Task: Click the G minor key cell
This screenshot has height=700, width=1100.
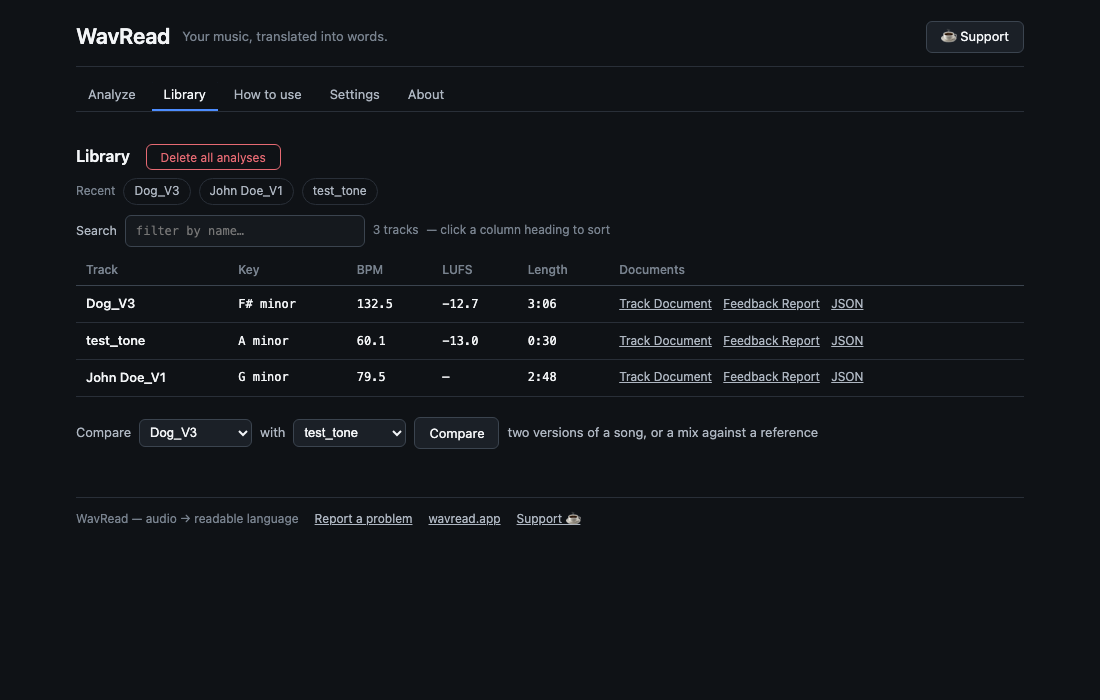Action: [263, 377]
